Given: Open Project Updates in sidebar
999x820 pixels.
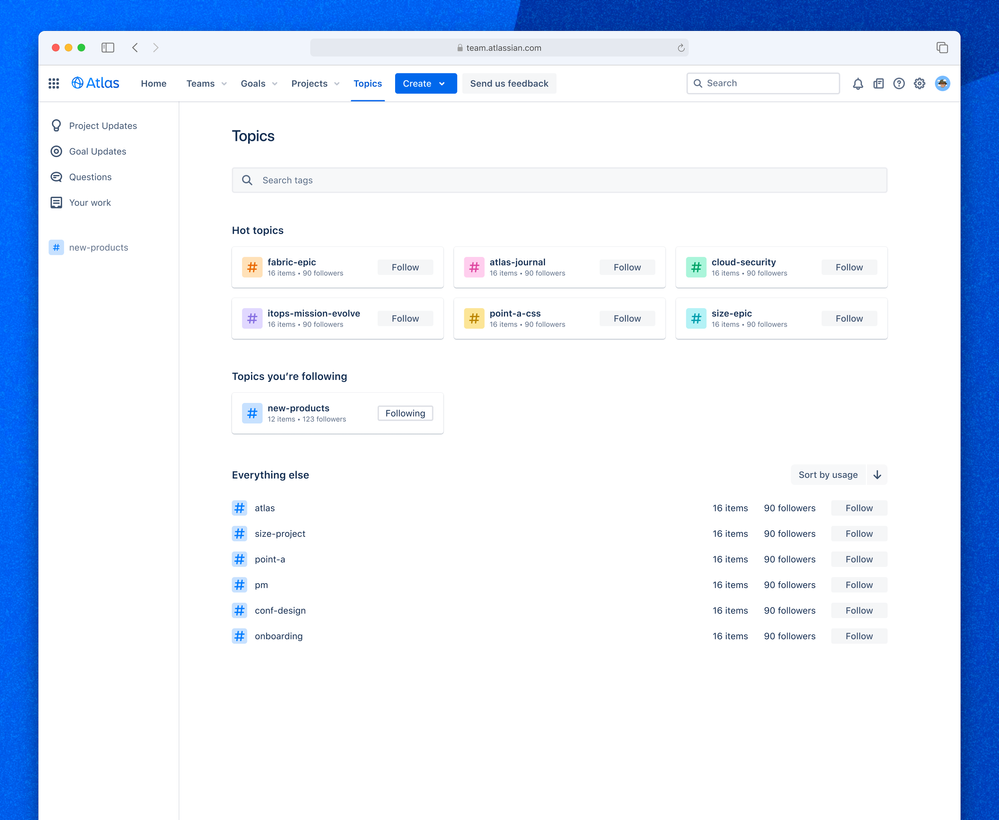Looking at the screenshot, I should (103, 126).
